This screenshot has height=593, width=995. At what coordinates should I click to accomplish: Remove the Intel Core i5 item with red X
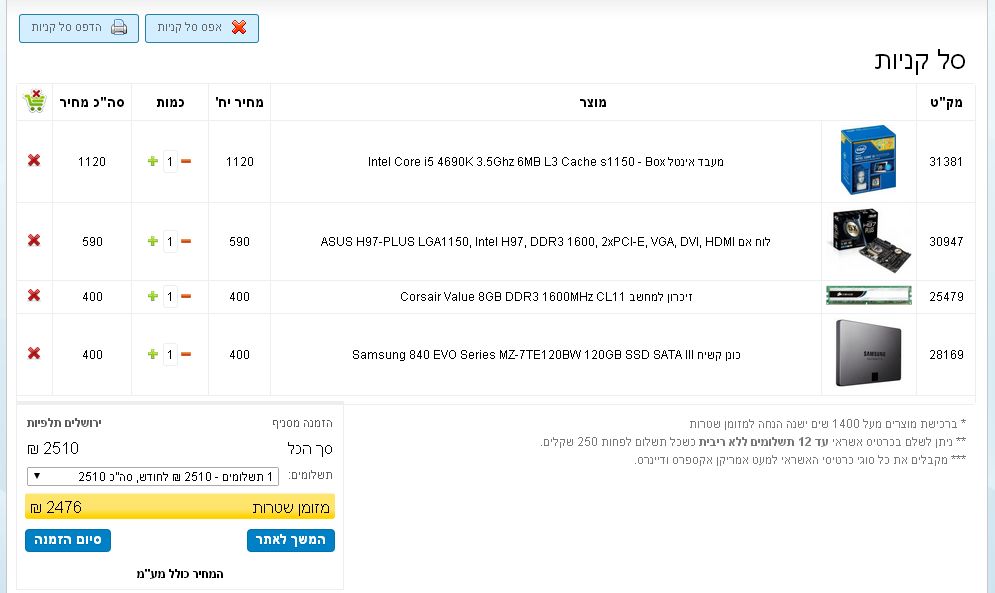point(34,161)
